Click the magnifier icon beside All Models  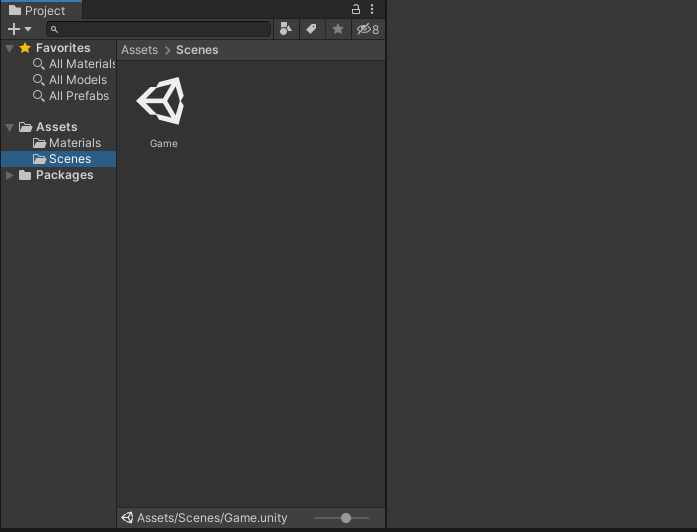pyautogui.click(x=39, y=80)
